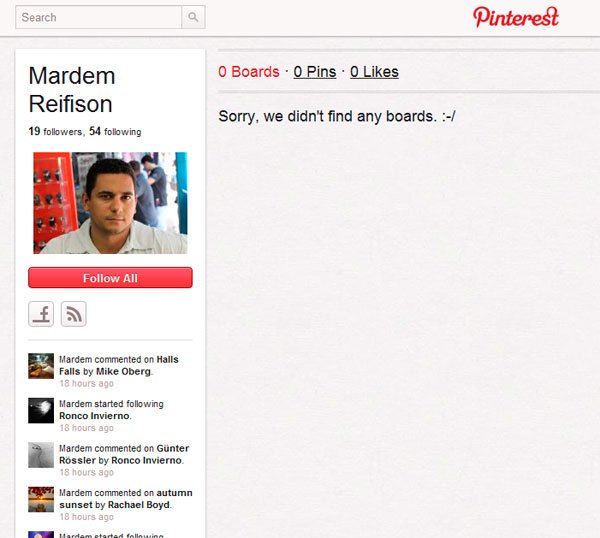Open the 0 Likes tab

(374, 72)
